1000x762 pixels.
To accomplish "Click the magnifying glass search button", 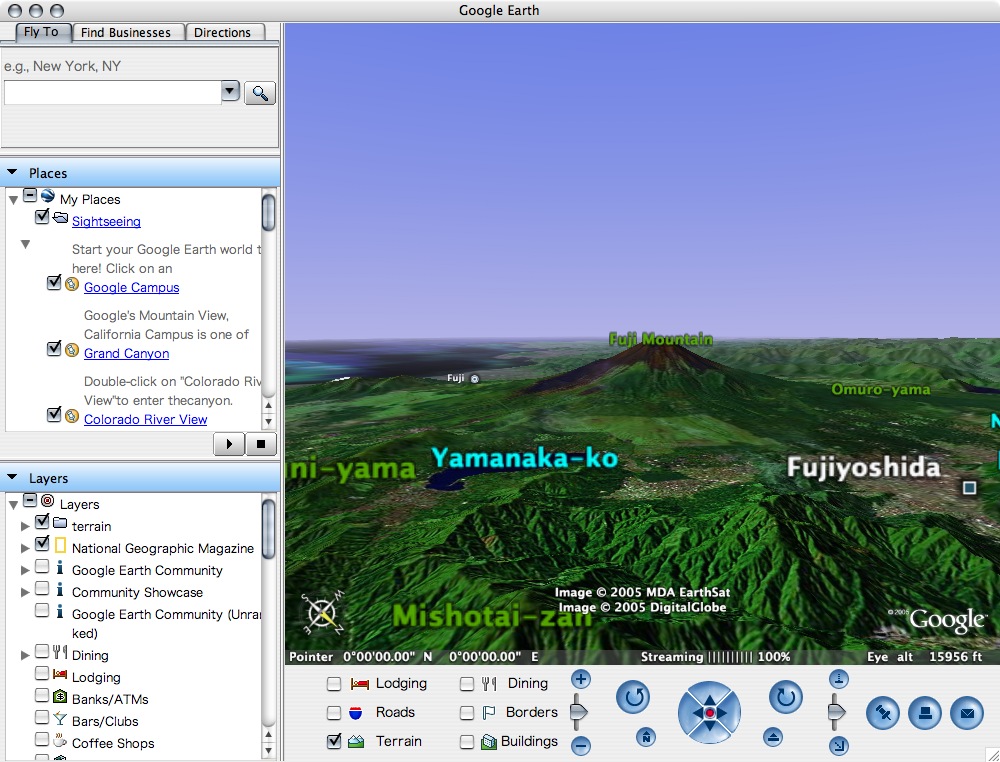I will click(x=260, y=93).
